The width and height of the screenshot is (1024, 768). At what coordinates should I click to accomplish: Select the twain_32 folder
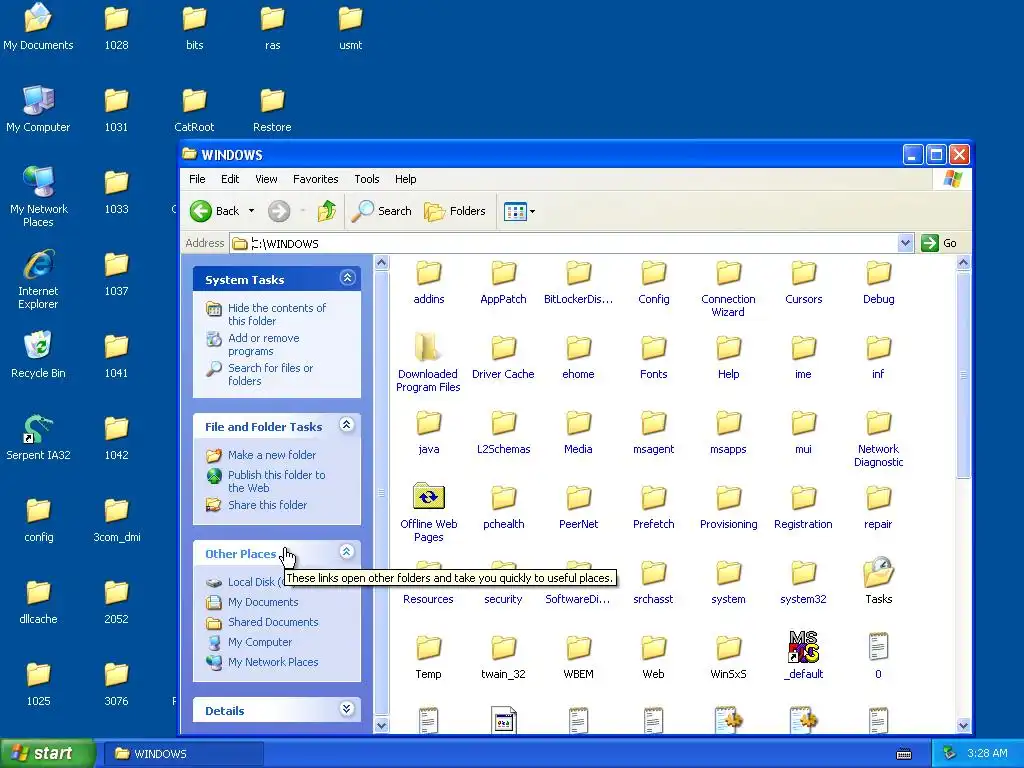504,658
